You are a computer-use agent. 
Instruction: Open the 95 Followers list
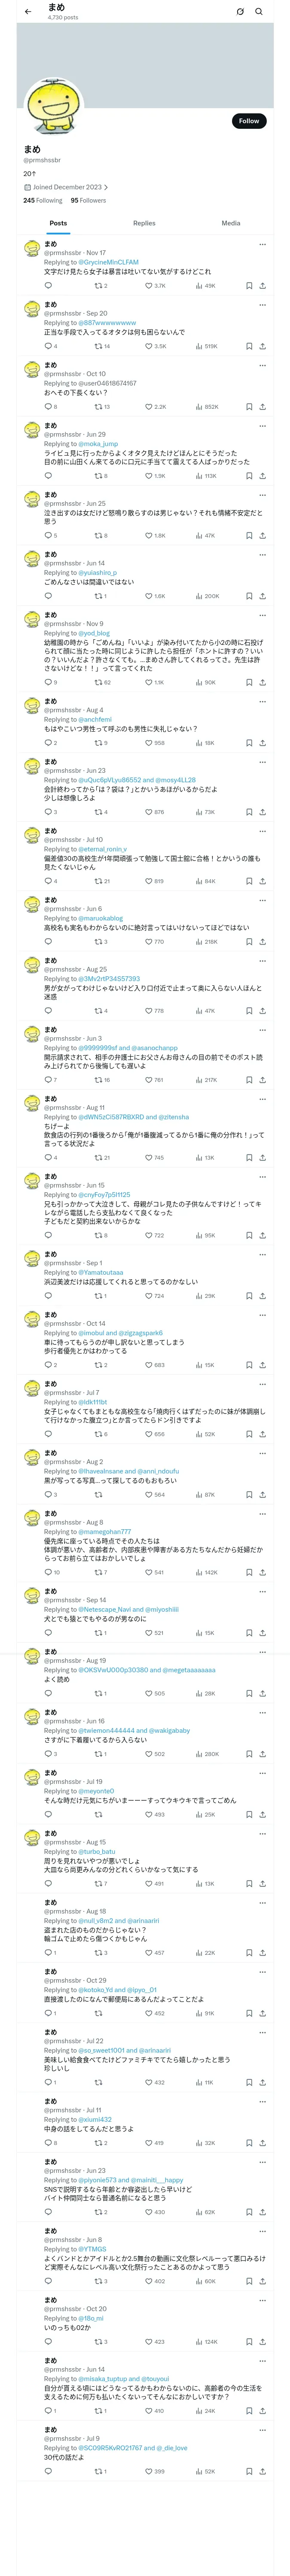(x=88, y=200)
